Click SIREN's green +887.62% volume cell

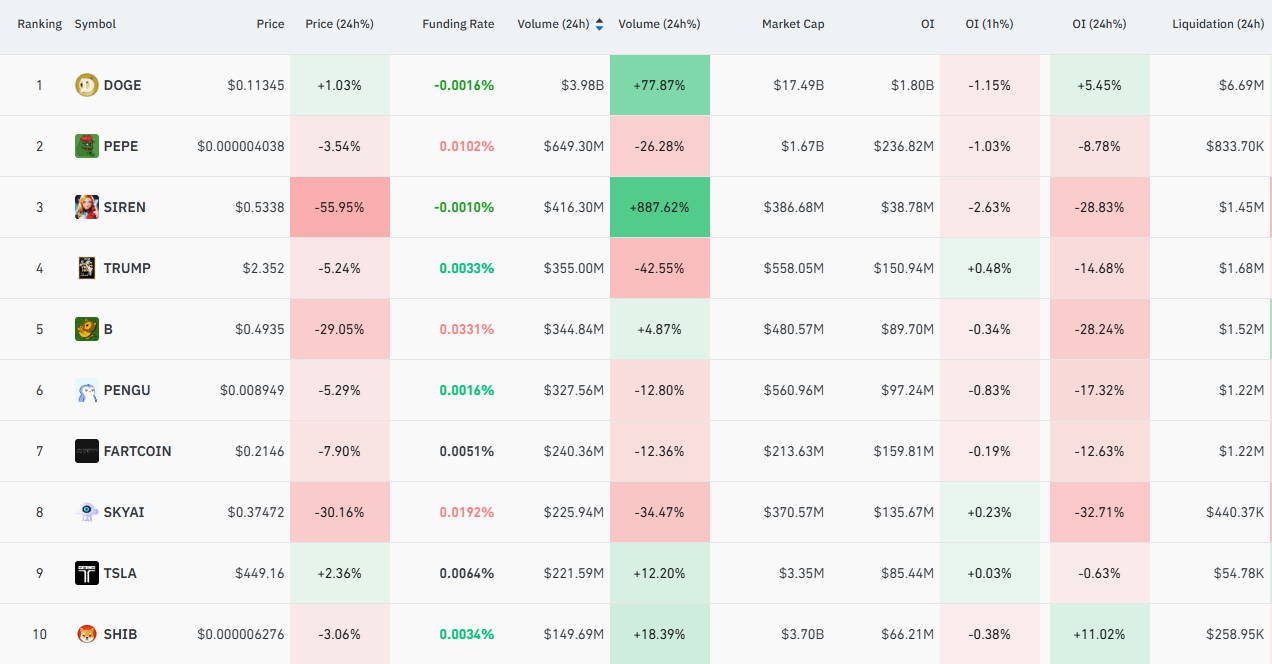(660, 207)
